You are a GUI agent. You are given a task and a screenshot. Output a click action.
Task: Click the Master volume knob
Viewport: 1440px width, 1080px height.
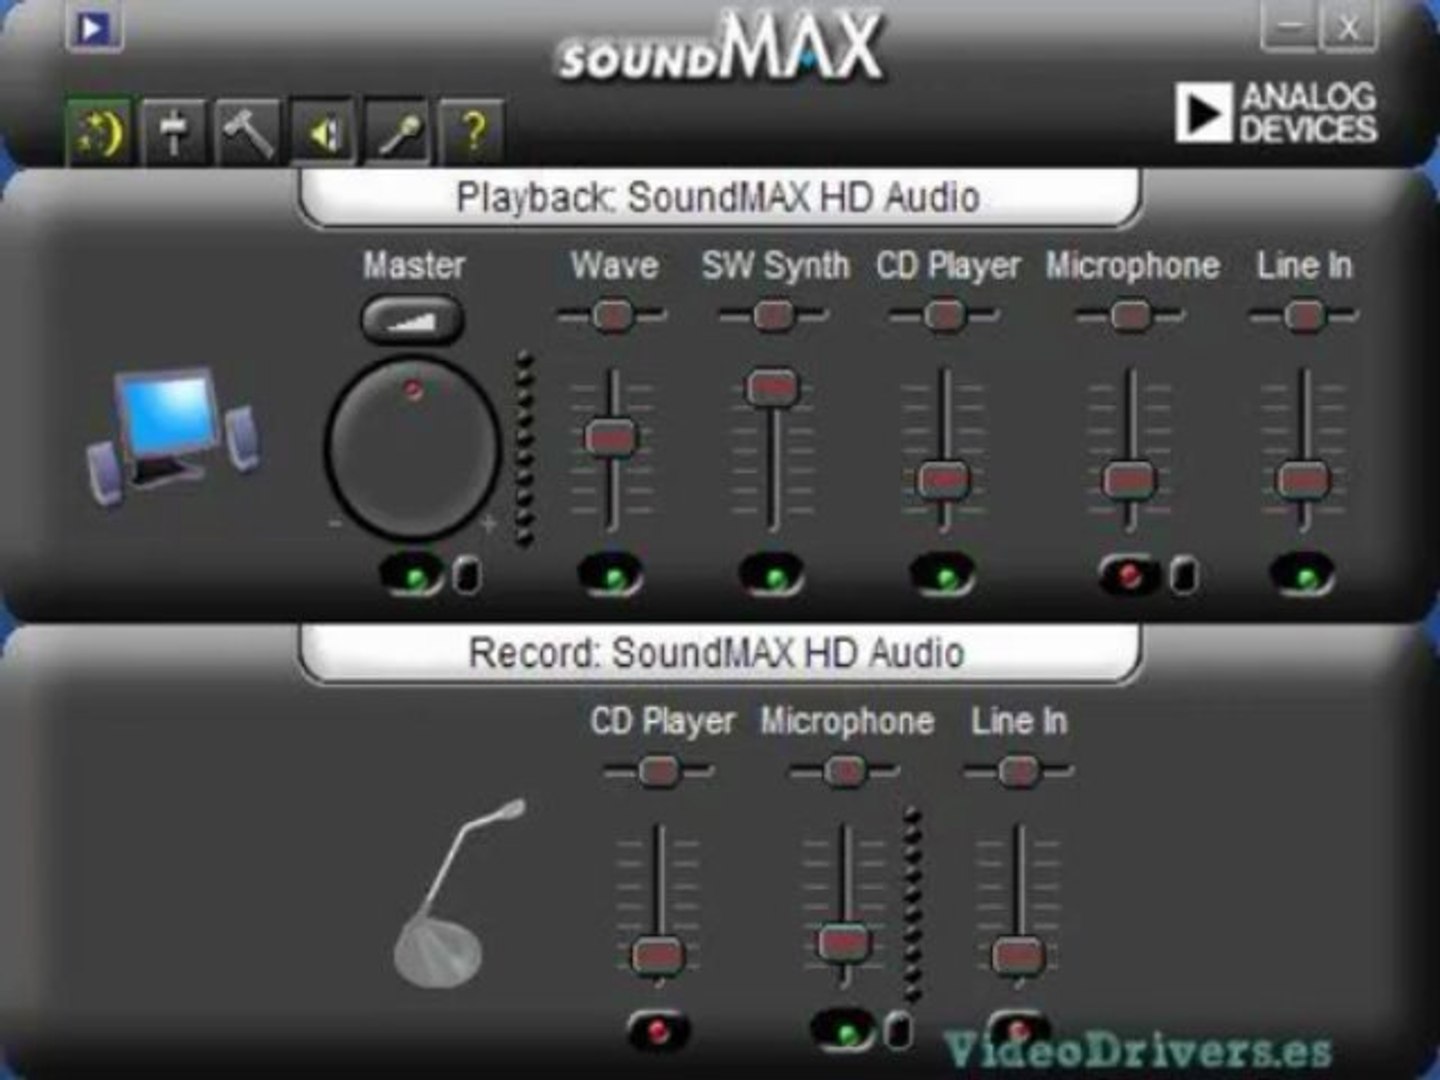coord(412,448)
